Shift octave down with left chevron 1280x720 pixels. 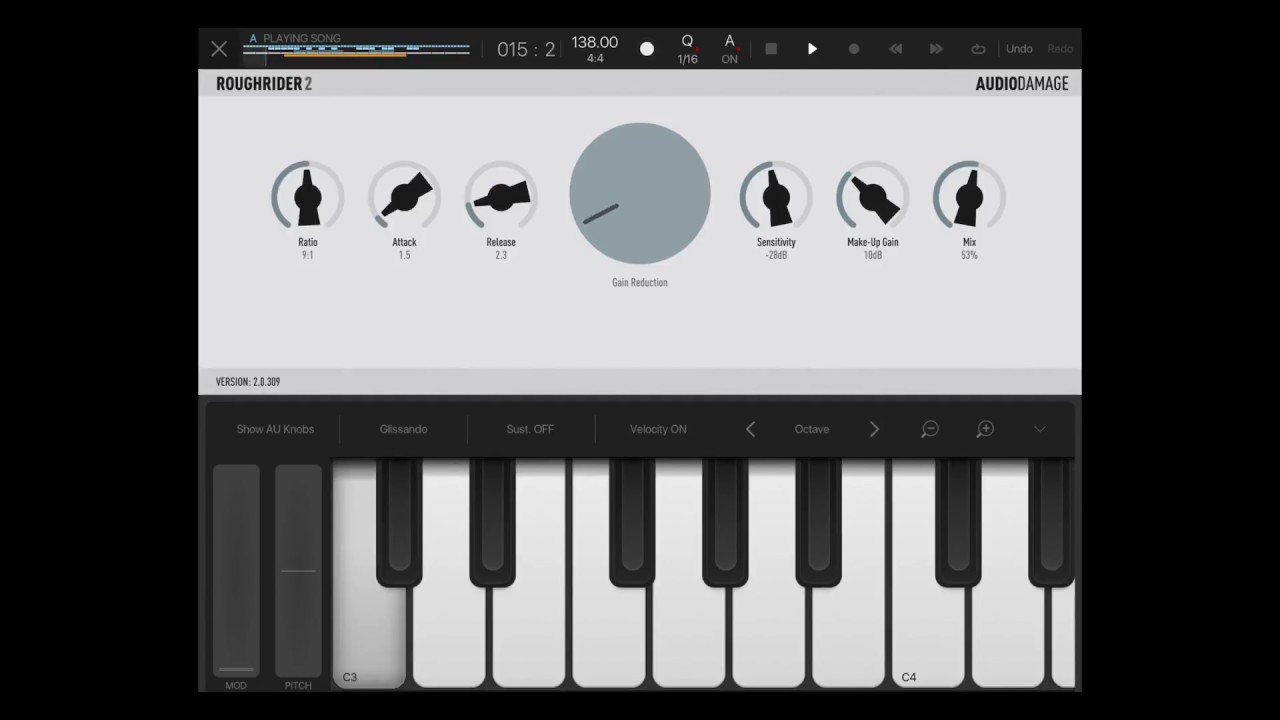tap(750, 429)
